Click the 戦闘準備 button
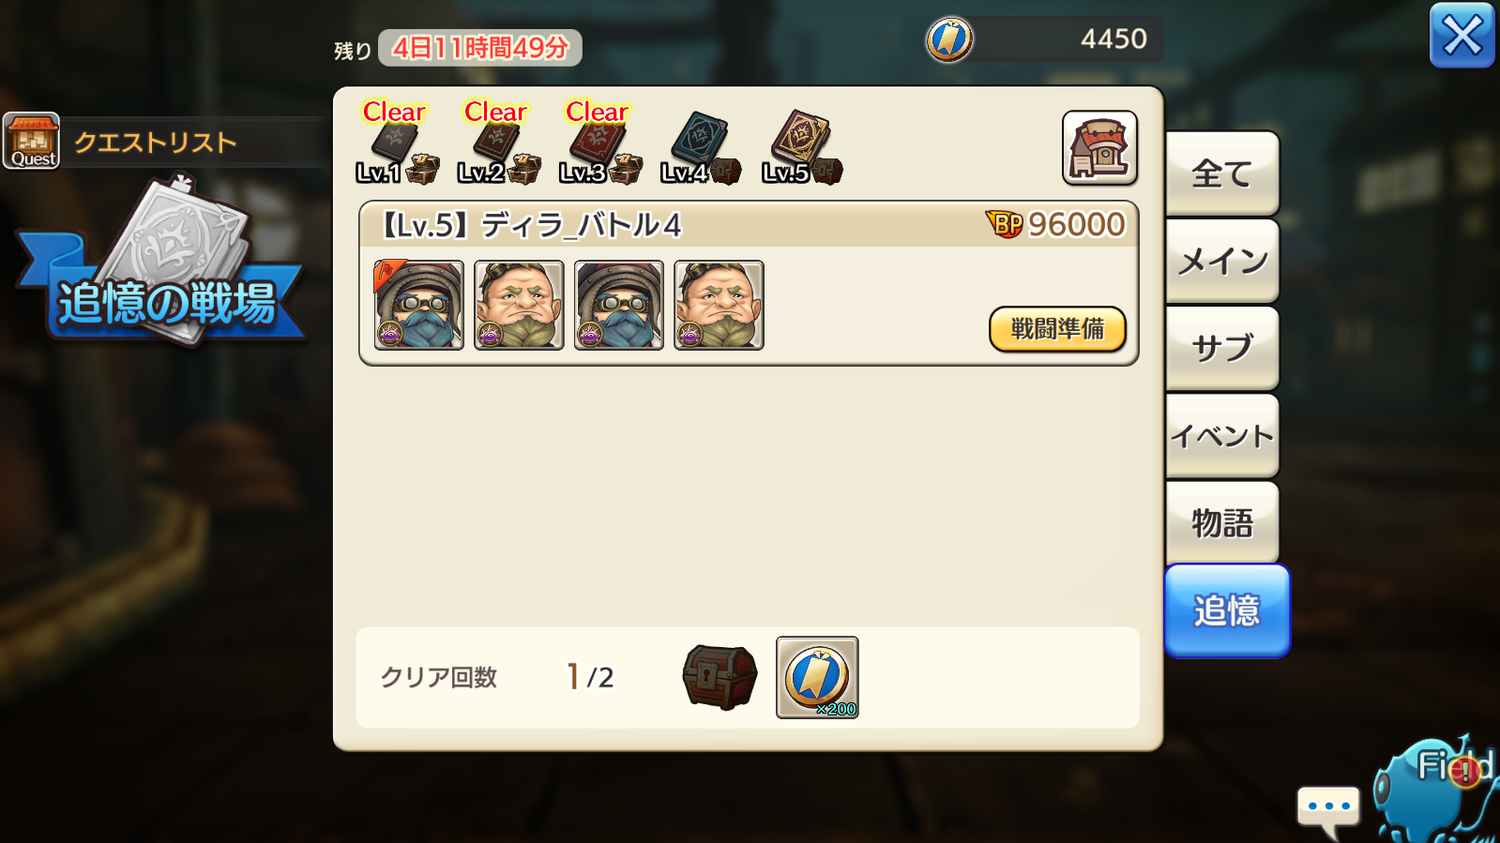Screen dimensions: 1500x843 pyautogui.click(x=1057, y=329)
